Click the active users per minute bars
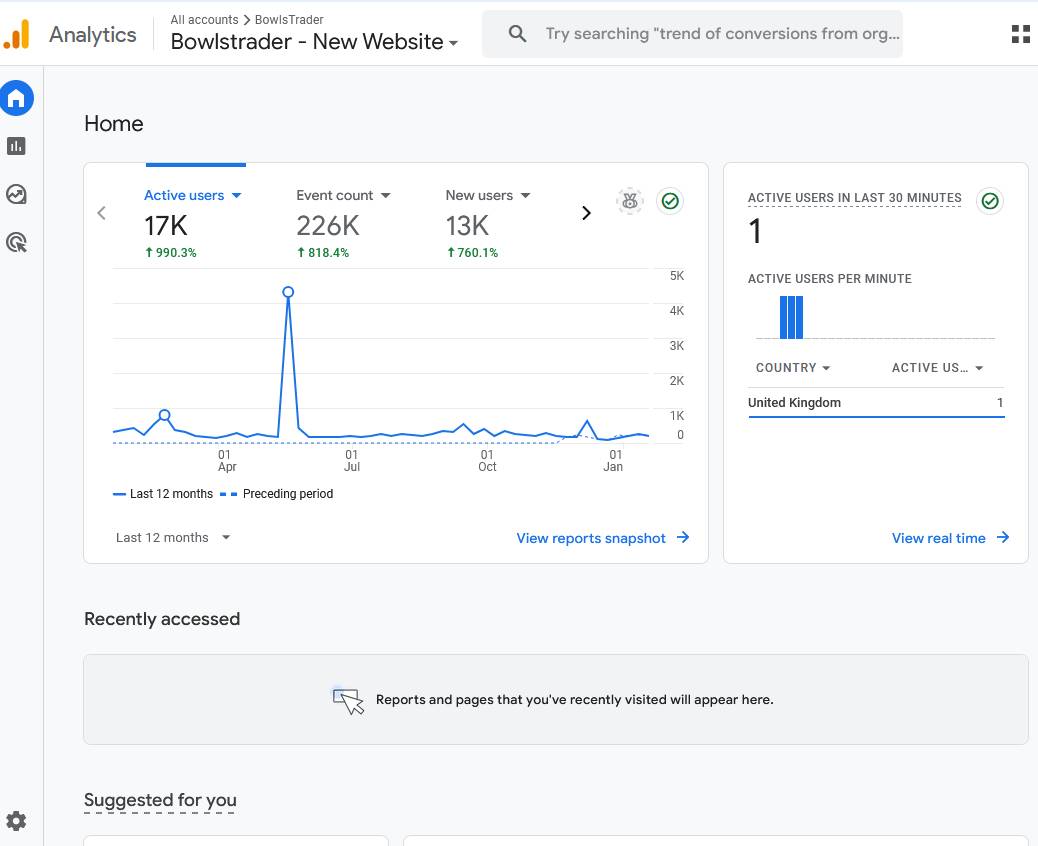This screenshot has width=1038, height=846. pyautogui.click(x=791, y=317)
